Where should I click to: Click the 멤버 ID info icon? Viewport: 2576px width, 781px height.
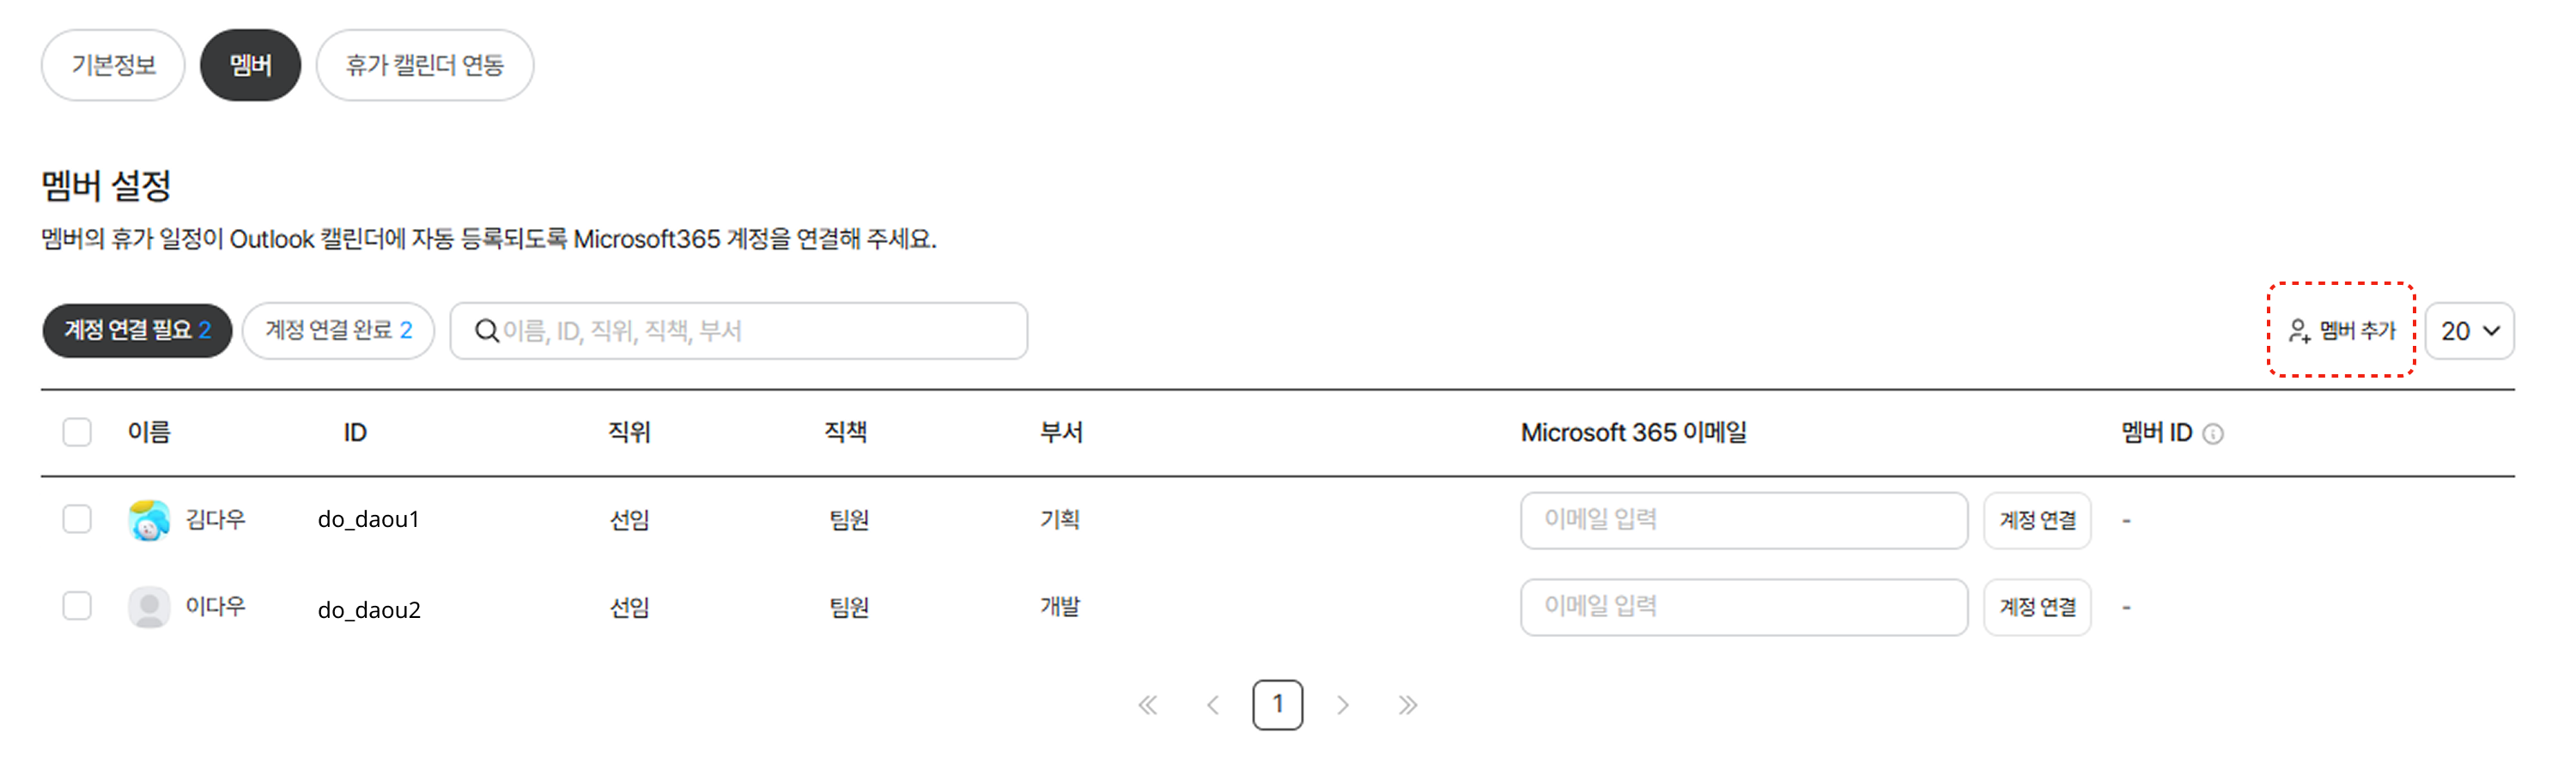2213,434
